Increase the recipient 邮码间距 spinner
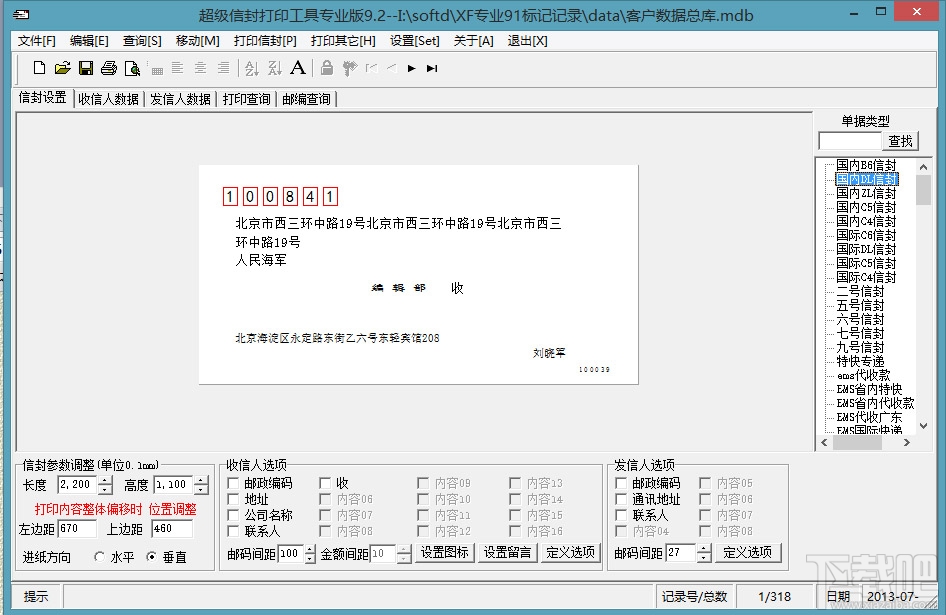Viewport: 946px width, 615px height. pos(310,549)
